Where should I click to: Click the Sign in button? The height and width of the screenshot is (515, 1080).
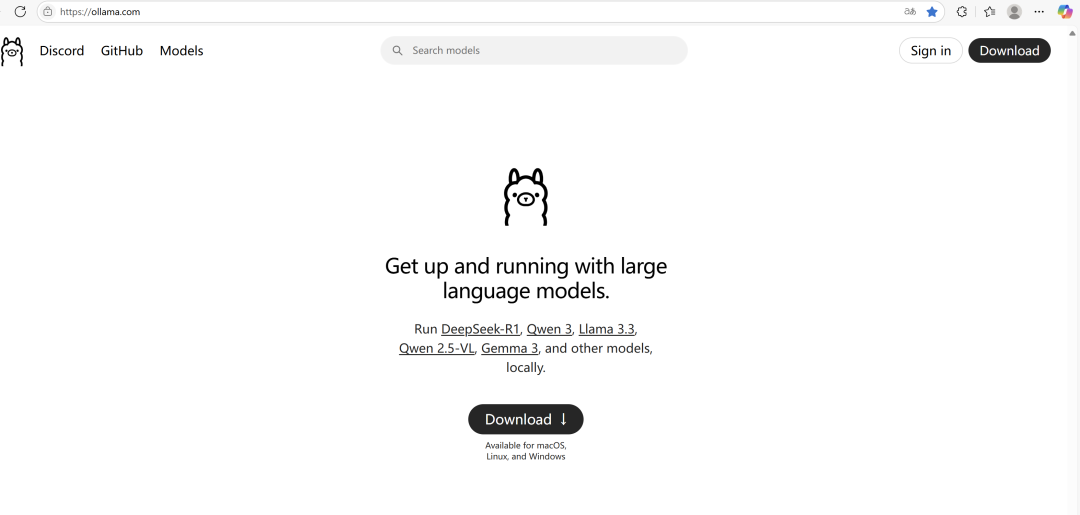tap(931, 50)
